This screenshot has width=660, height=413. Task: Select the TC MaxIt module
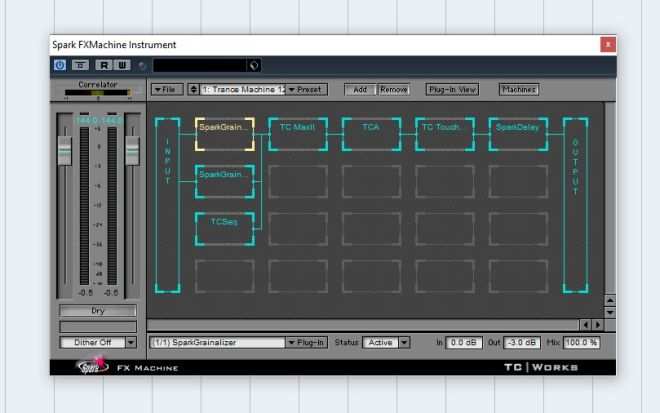298,134
